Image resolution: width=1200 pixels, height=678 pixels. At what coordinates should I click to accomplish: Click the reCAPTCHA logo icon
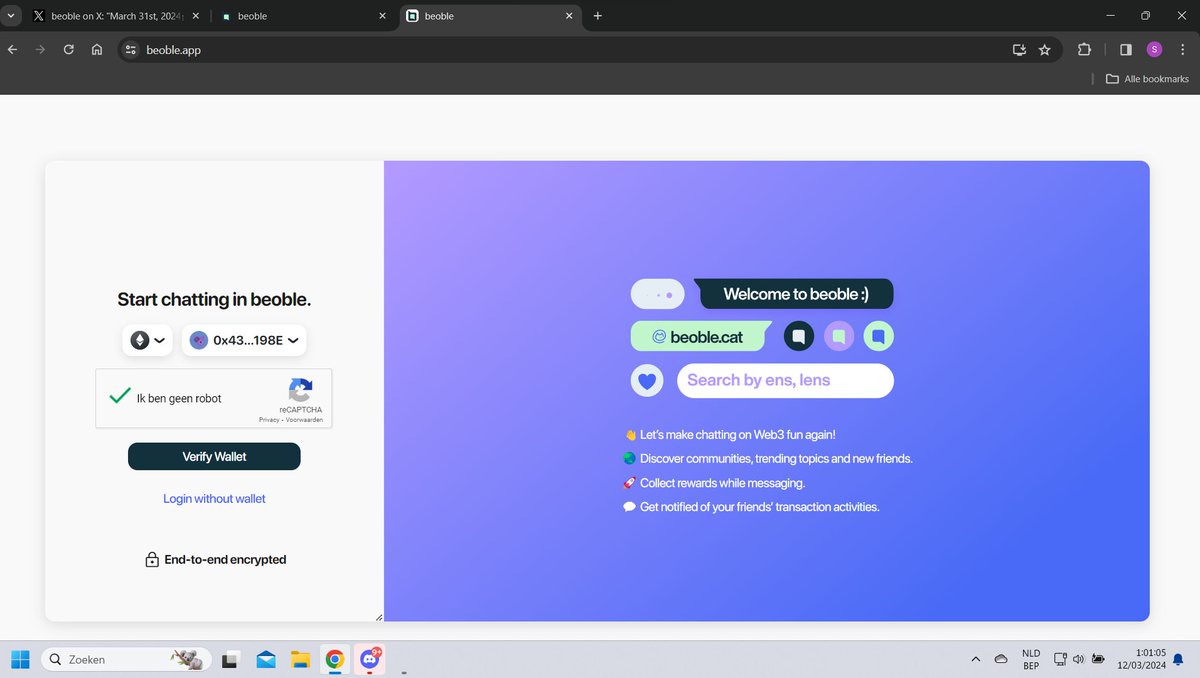click(300, 390)
